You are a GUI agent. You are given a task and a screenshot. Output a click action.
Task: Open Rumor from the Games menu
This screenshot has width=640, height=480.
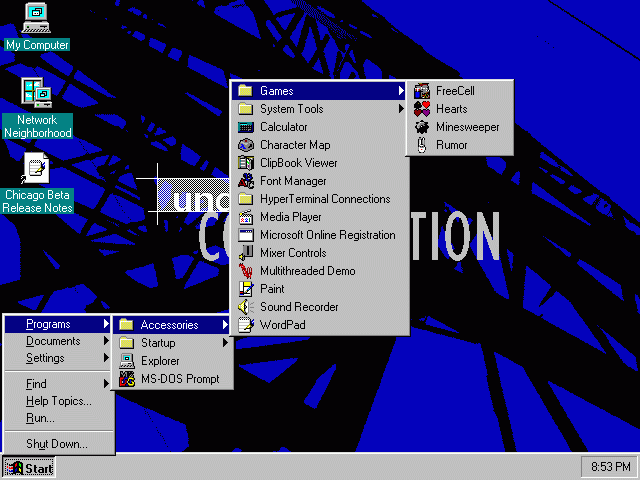[x=460, y=145]
